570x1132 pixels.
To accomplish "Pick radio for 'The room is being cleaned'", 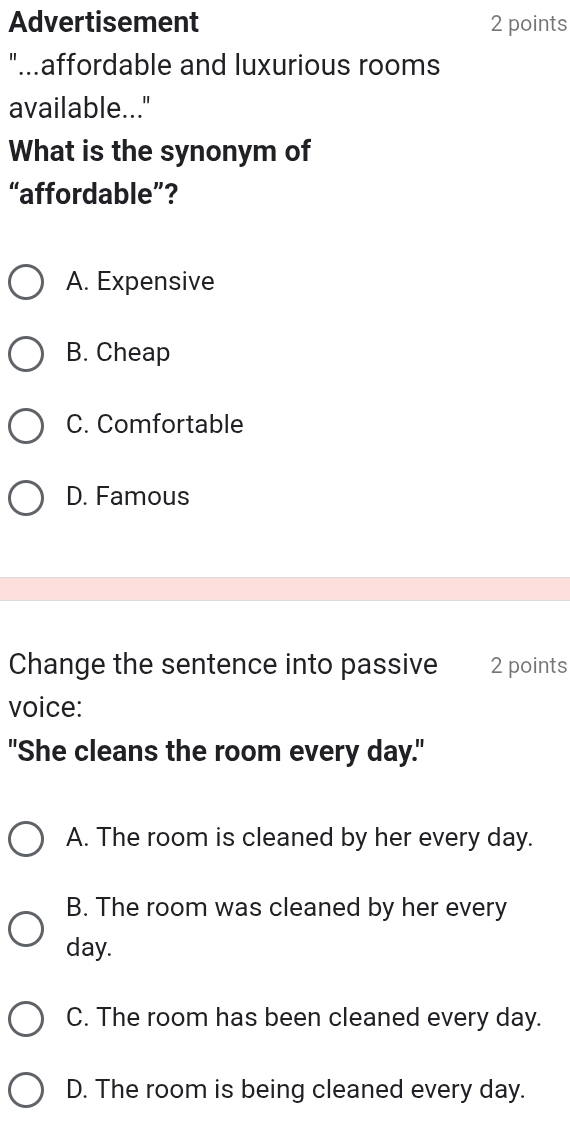I will click(25, 1090).
